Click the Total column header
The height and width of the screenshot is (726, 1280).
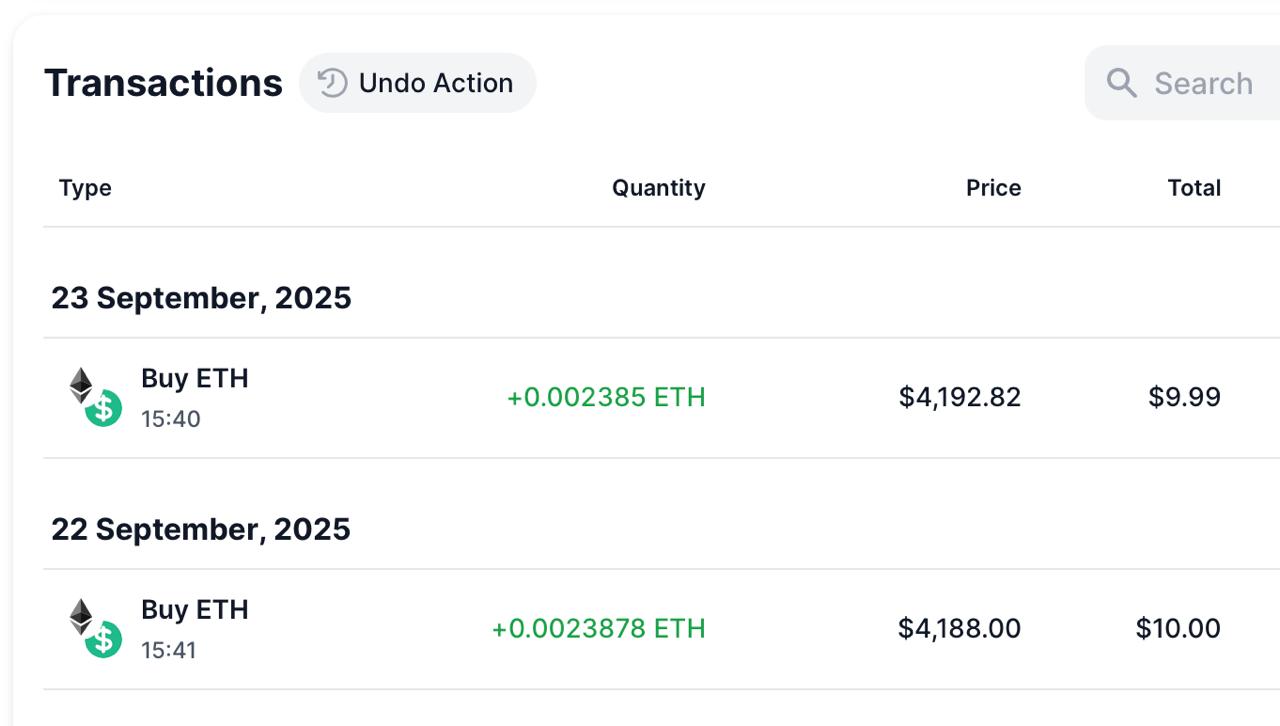click(1194, 188)
